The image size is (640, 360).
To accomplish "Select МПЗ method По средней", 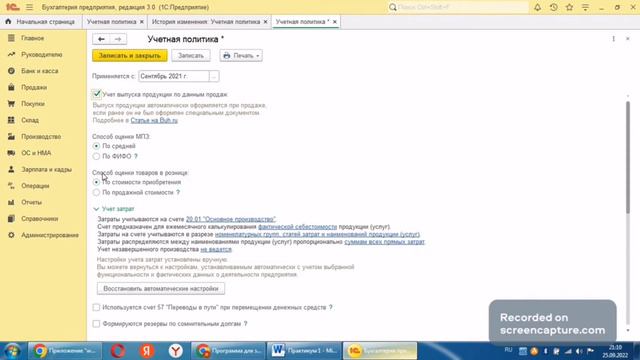I will (96, 146).
